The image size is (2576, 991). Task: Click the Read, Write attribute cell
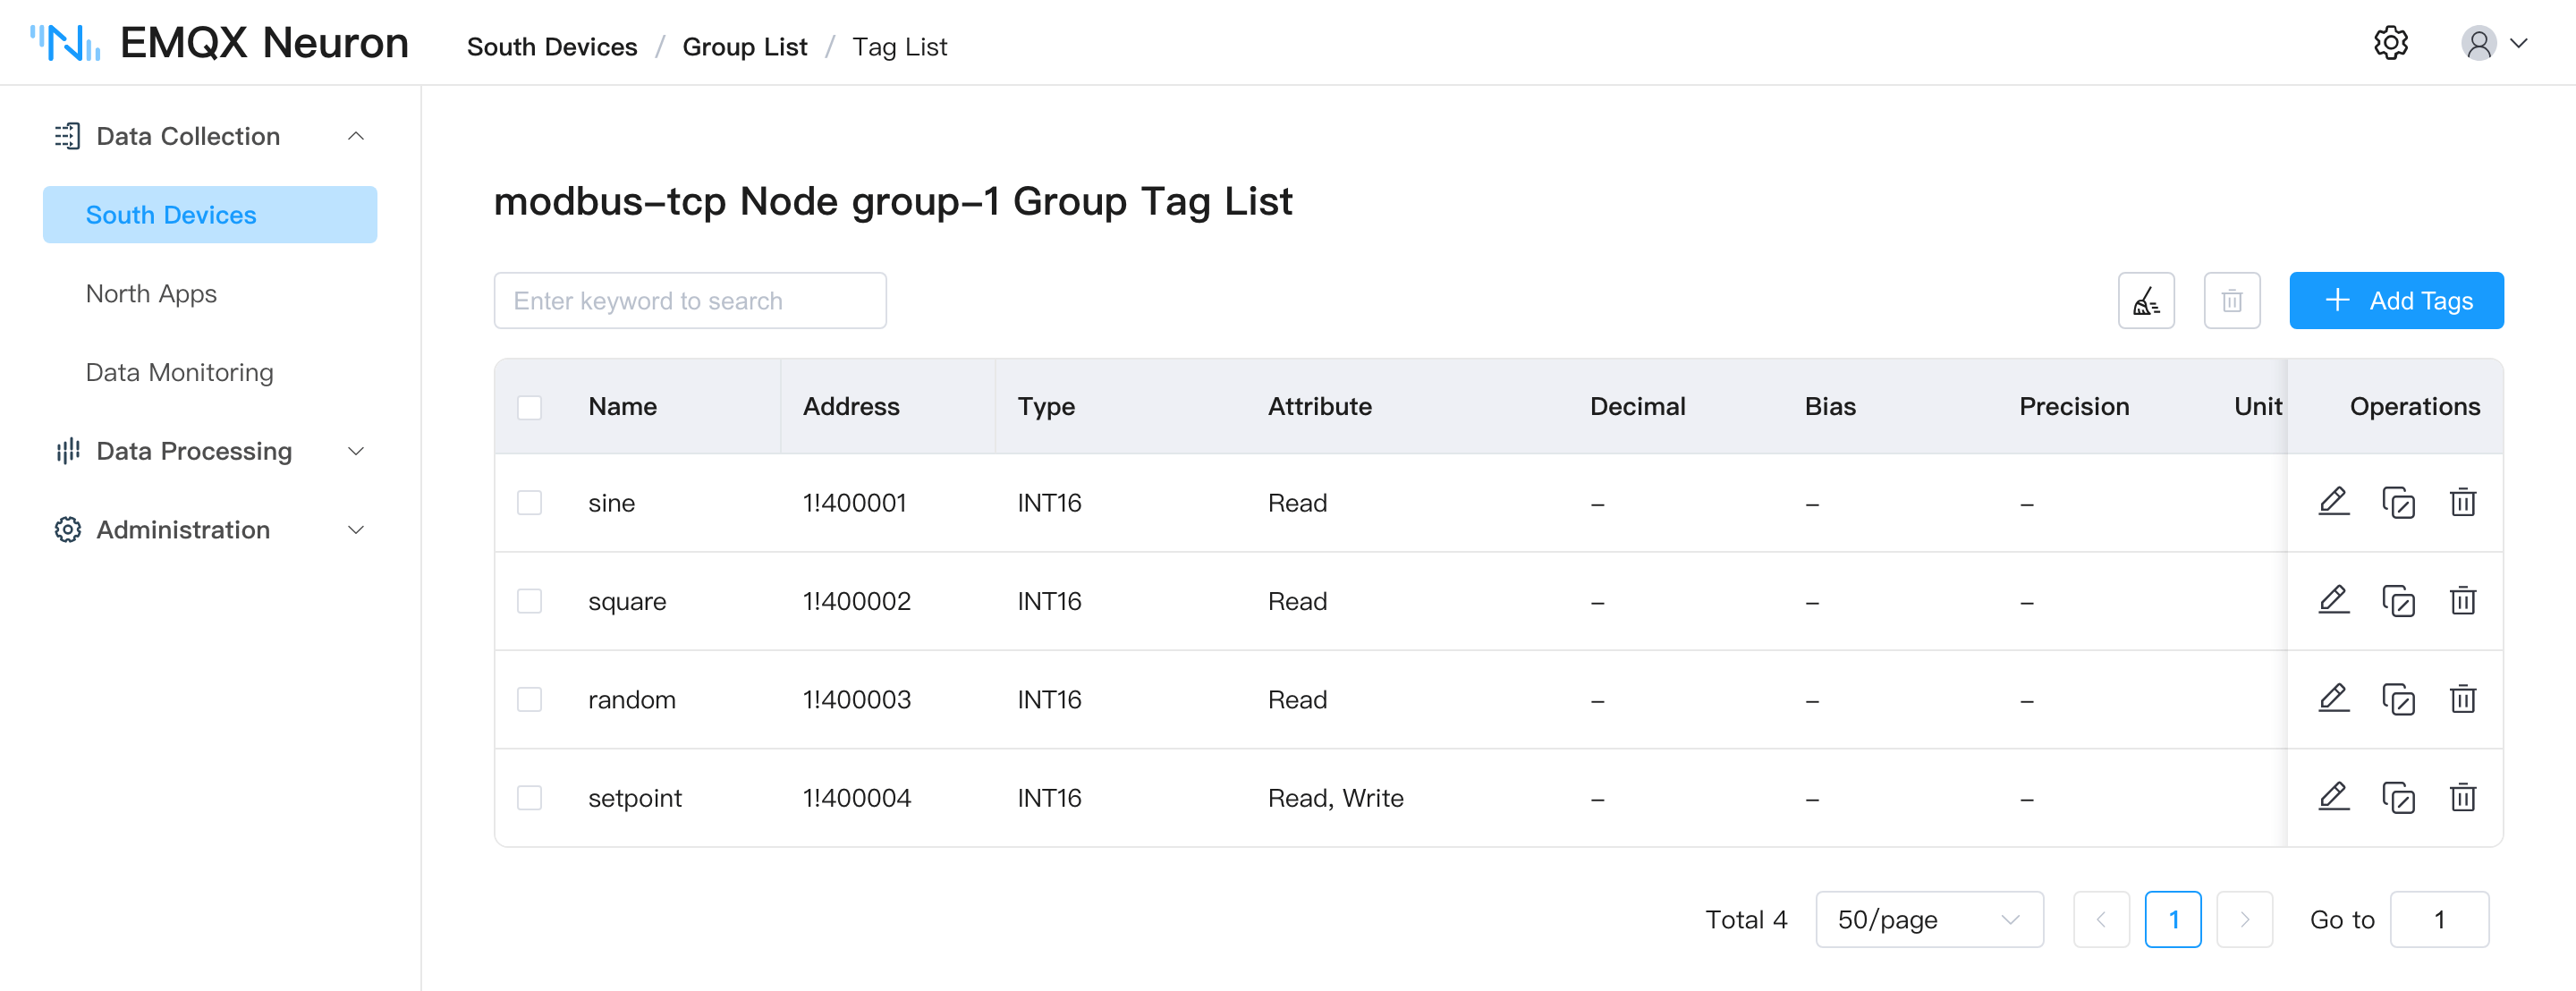tap(1335, 797)
